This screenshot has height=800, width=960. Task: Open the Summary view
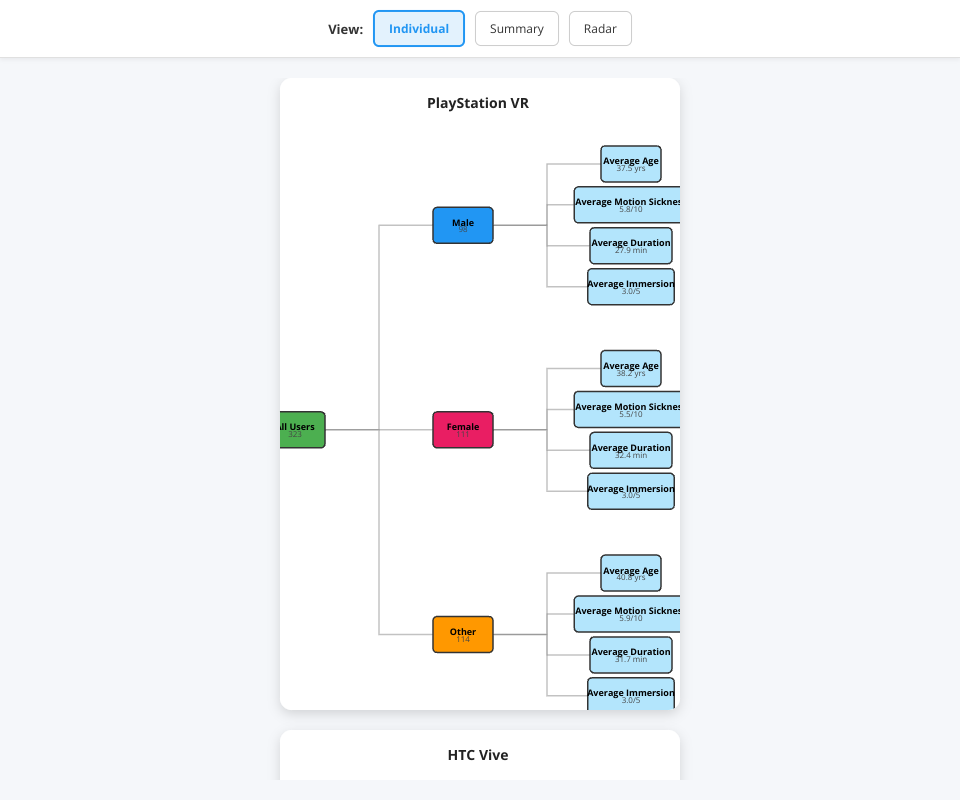tap(516, 29)
